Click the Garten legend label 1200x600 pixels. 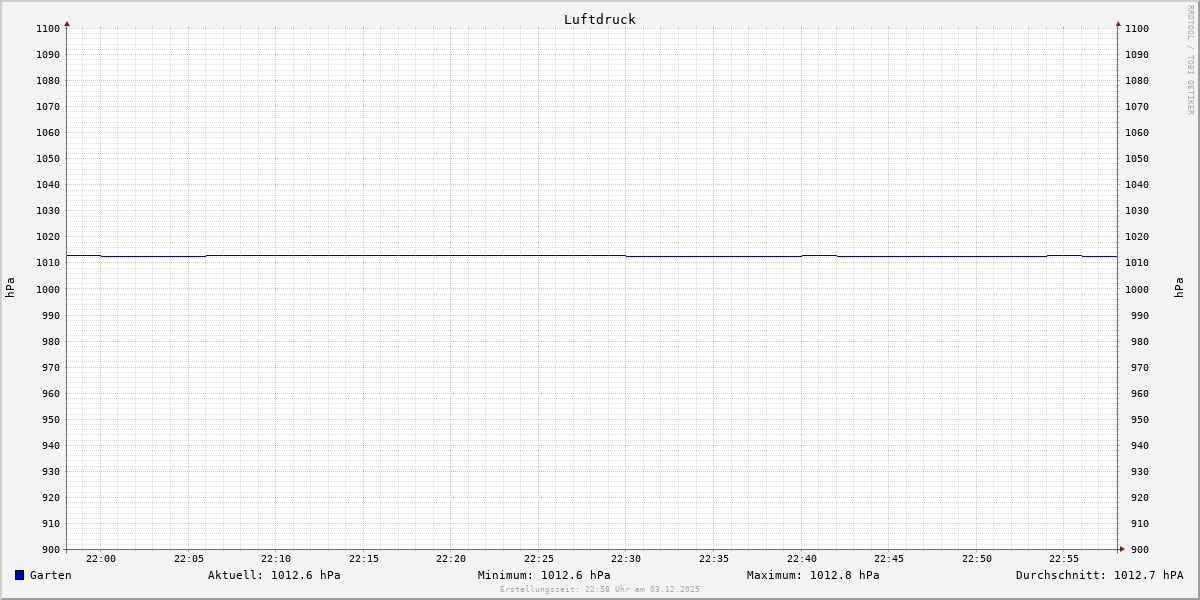click(50, 575)
